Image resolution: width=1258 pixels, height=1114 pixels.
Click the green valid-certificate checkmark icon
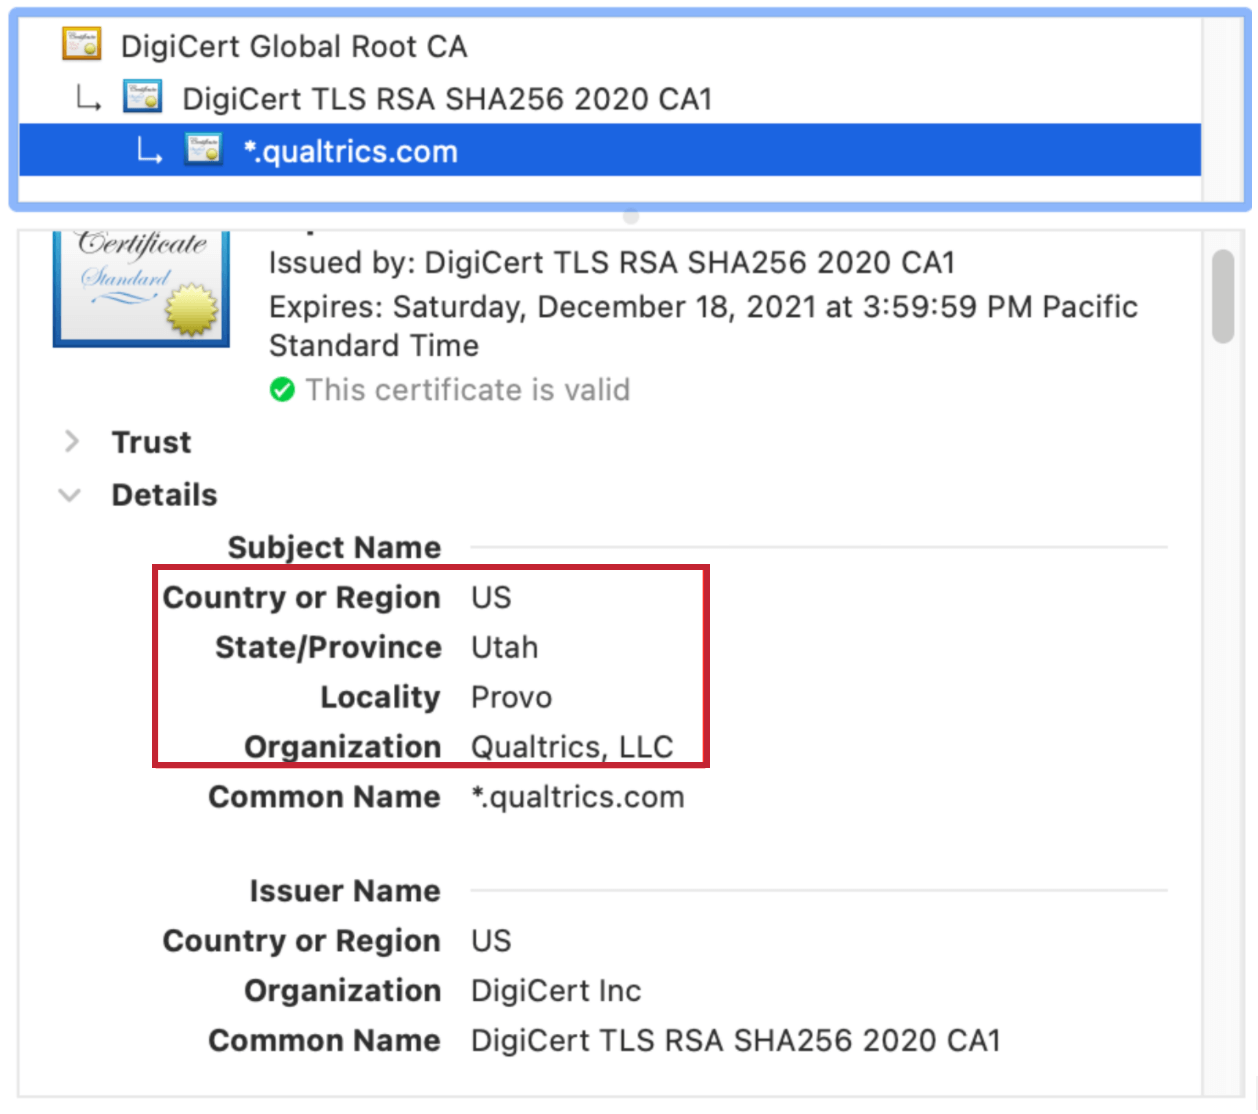(x=282, y=389)
